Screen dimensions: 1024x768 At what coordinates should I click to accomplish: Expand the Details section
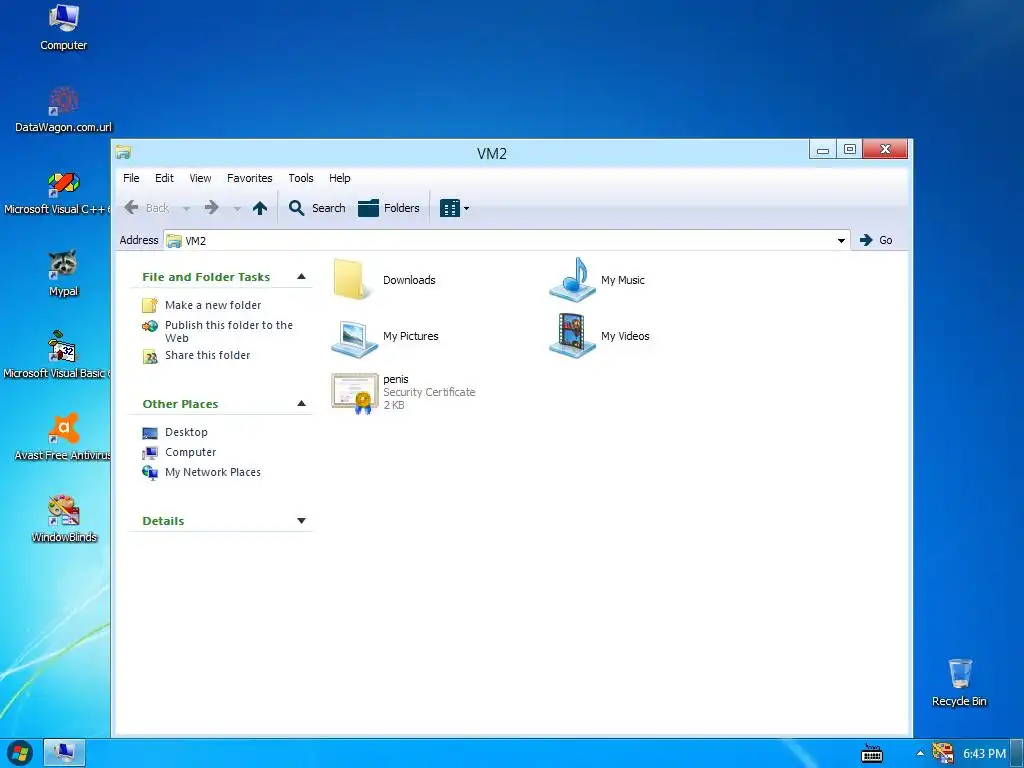click(301, 520)
